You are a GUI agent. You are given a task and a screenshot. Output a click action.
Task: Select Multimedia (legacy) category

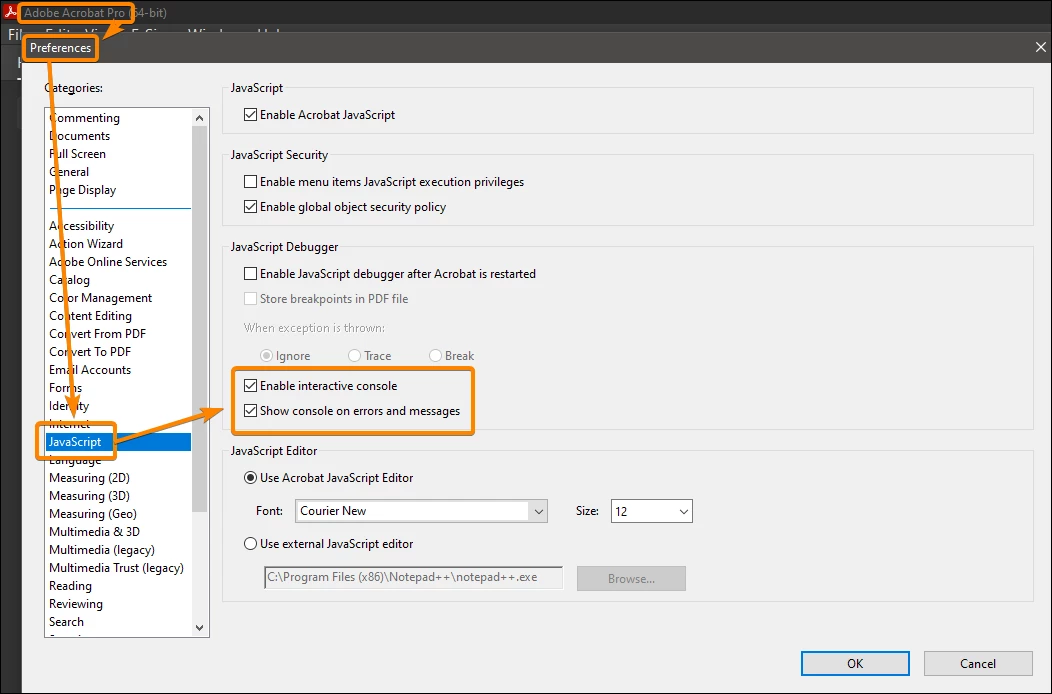(102, 550)
